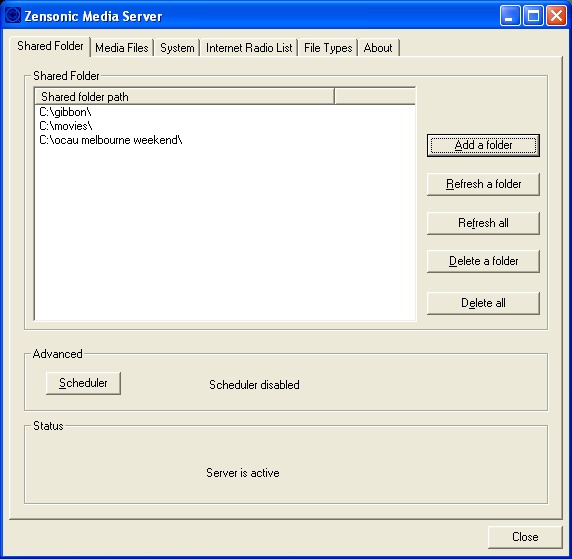Close the window with the red X
Screen dimensions: 572x559
click(556, 16)
